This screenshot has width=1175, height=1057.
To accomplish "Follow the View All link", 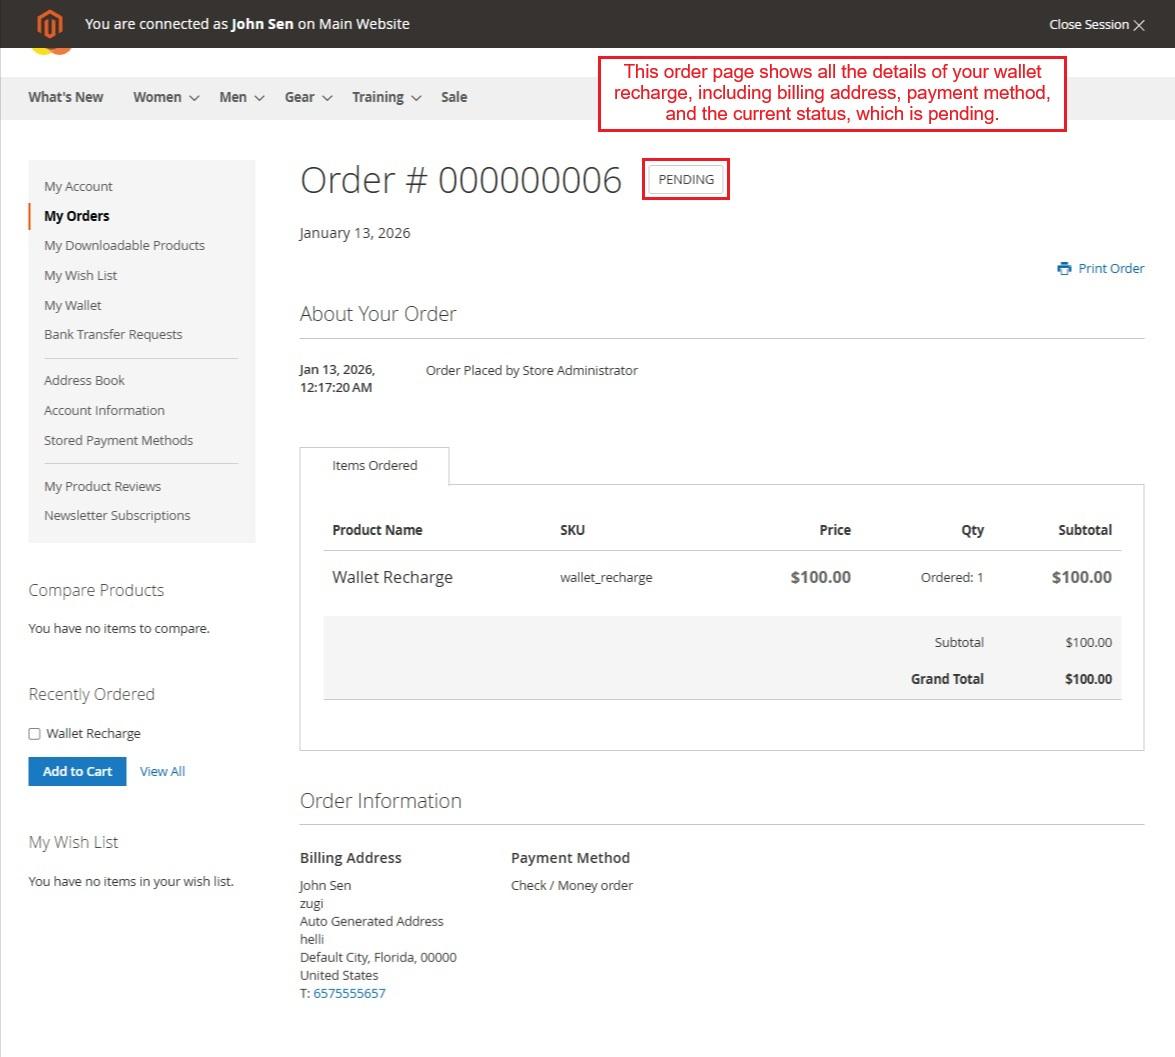I will tap(162, 771).
